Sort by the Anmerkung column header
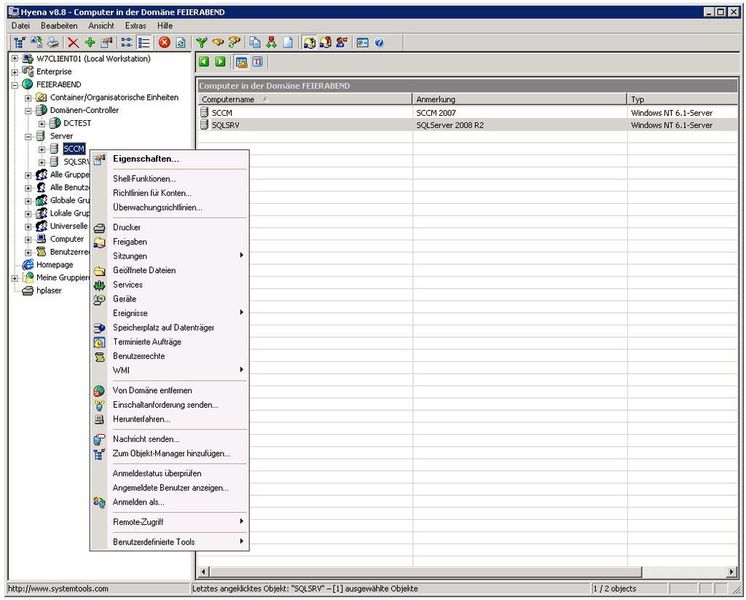The image size is (746, 600). [x=520, y=99]
